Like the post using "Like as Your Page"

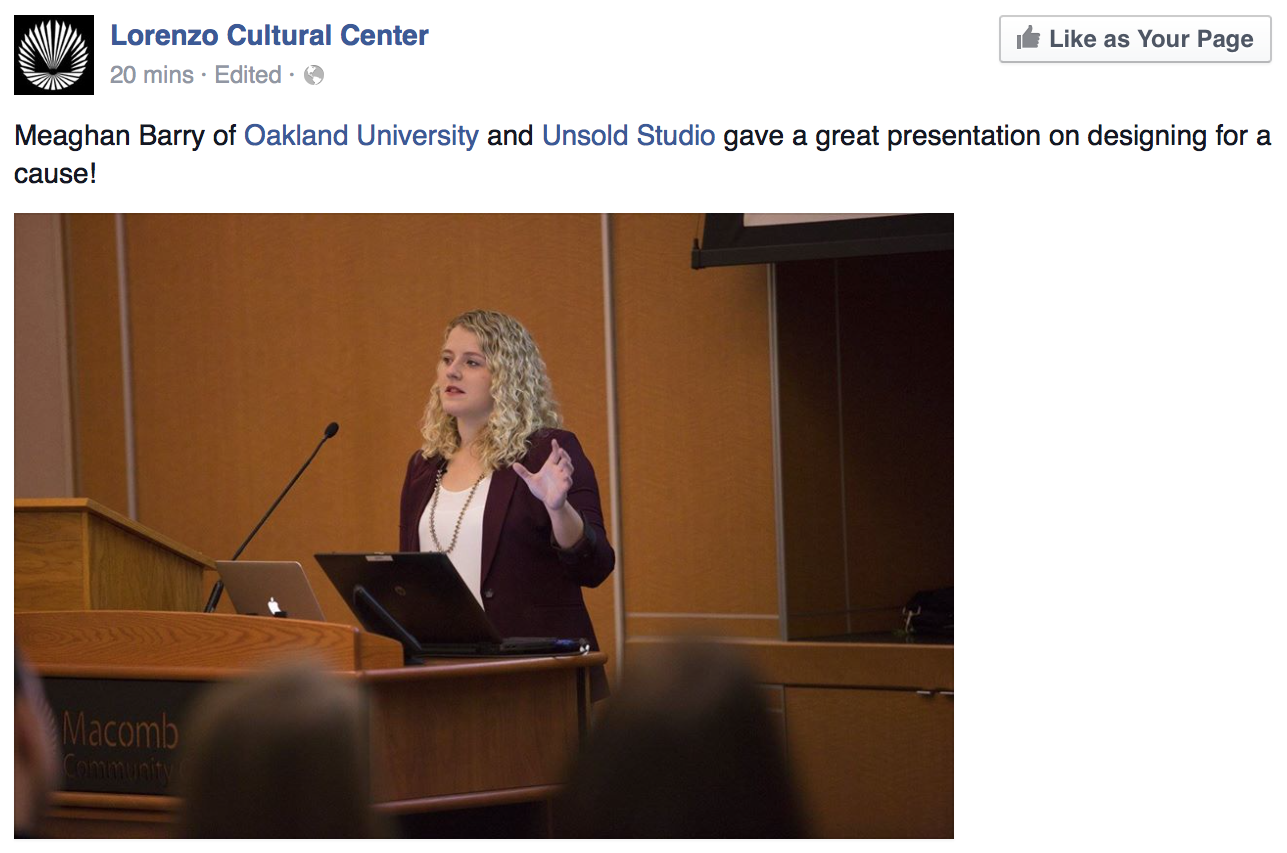tap(1135, 39)
